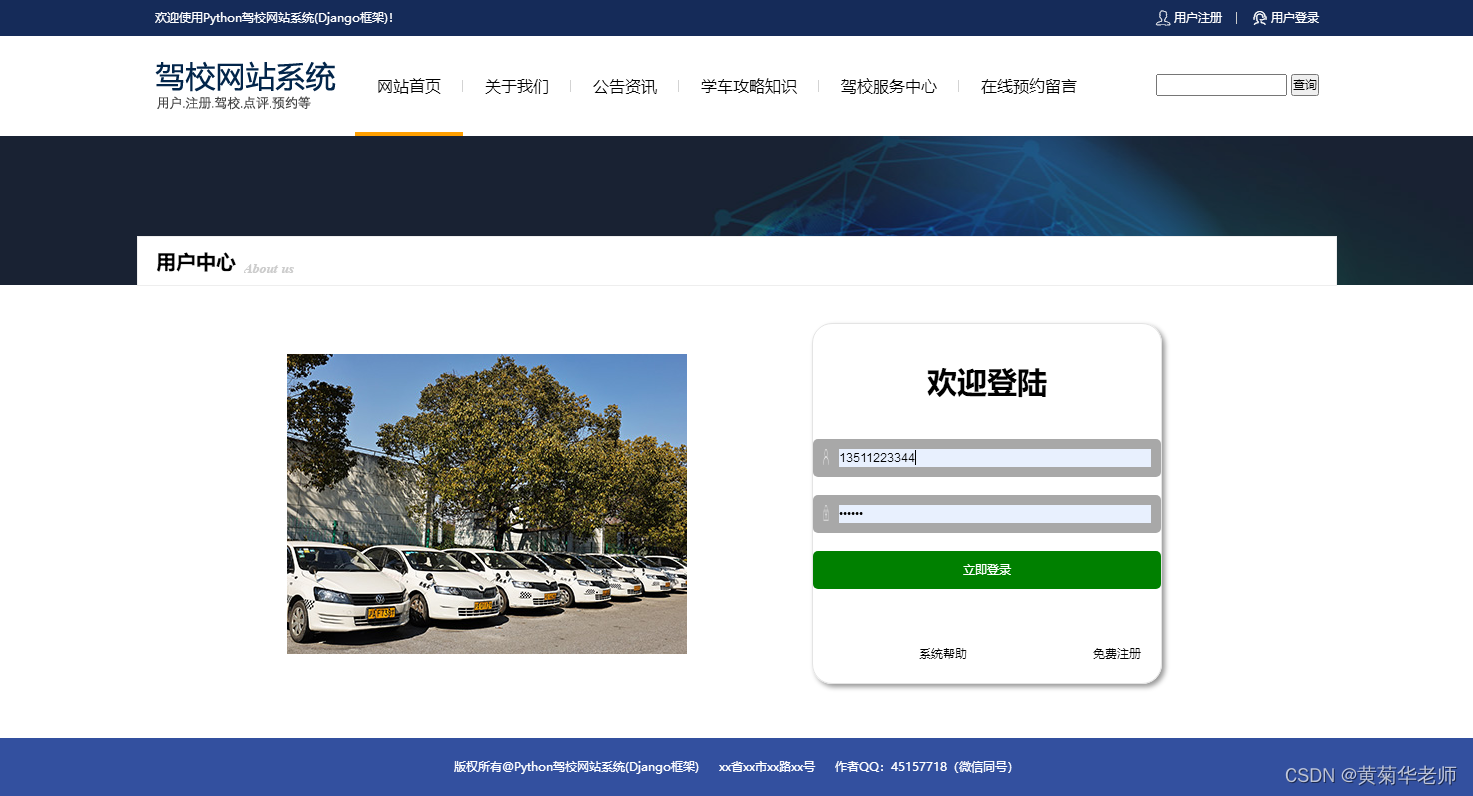Click inside the search input box

click(x=1220, y=84)
